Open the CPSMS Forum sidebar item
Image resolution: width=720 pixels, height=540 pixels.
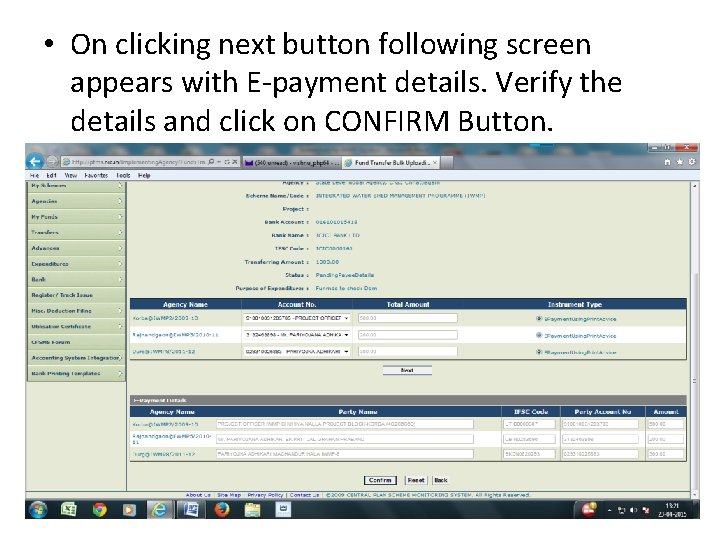coord(76,342)
